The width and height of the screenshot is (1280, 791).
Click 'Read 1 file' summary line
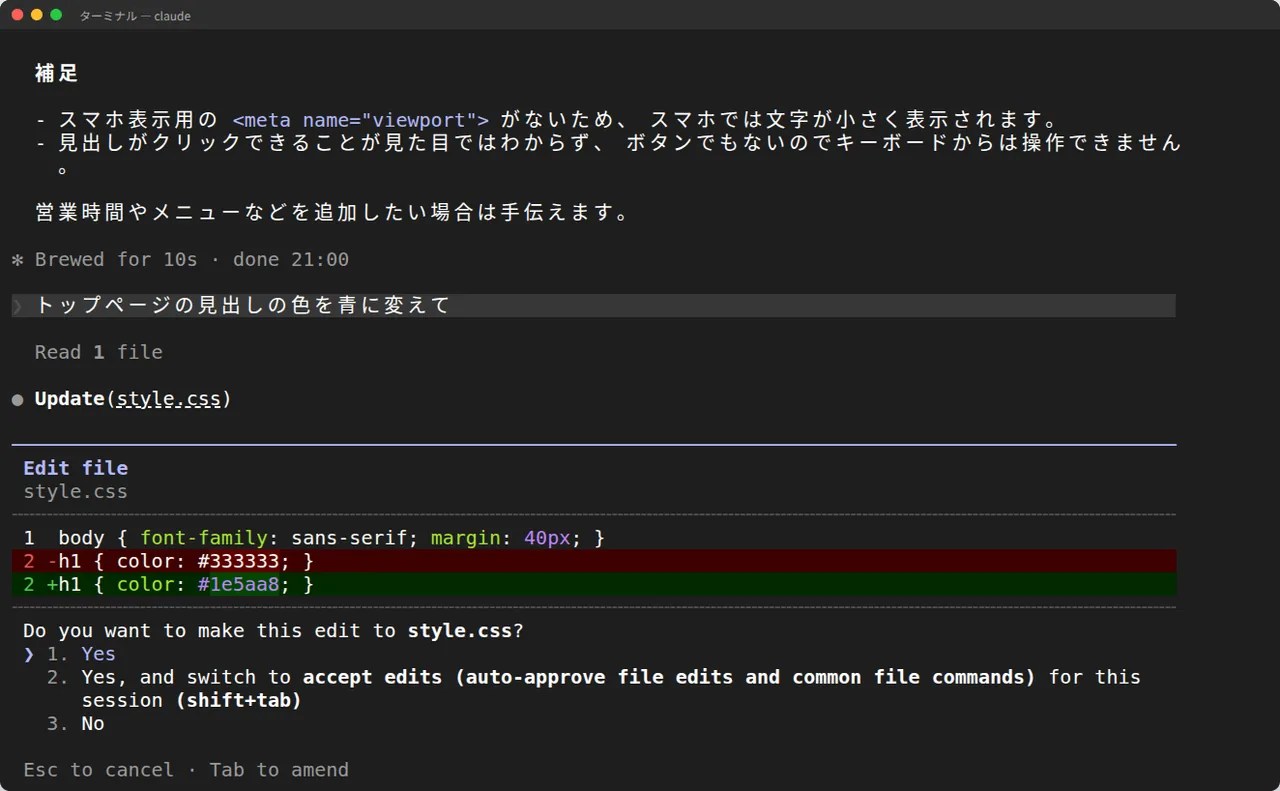click(x=98, y=352)
